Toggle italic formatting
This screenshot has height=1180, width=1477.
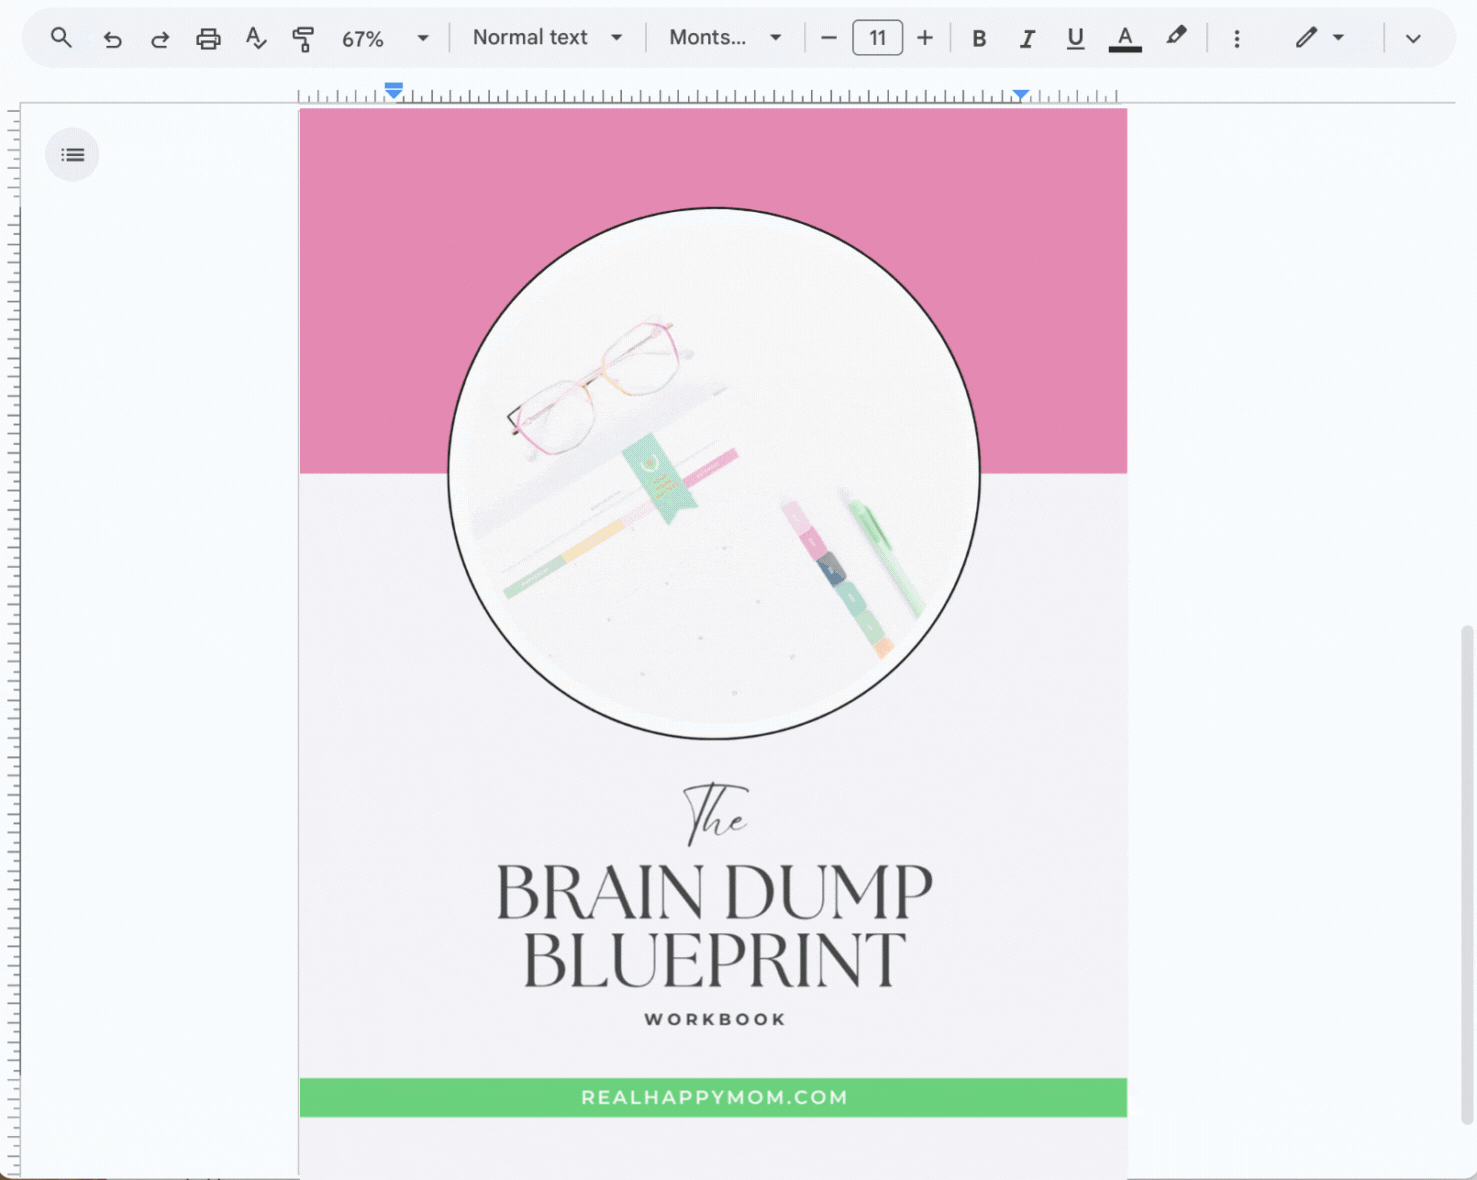point(1027,38)
